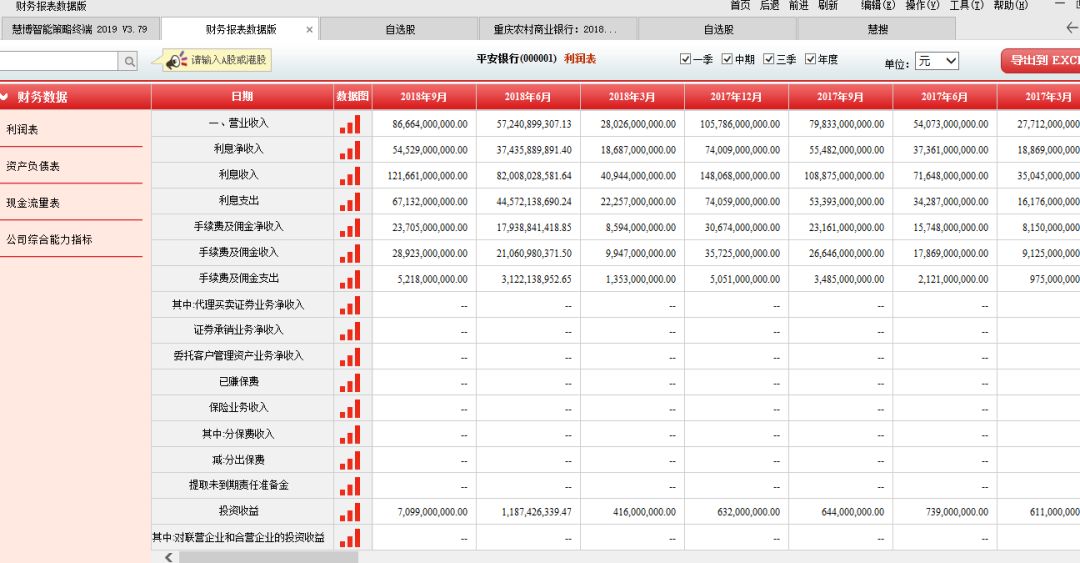Switch to 重庆农村商业银行 tab

pyautogui.click(x=555, y=30)
